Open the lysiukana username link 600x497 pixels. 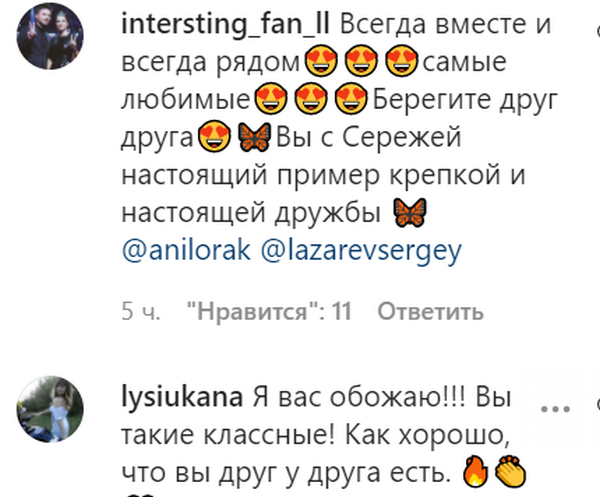[x=182, y=398]
